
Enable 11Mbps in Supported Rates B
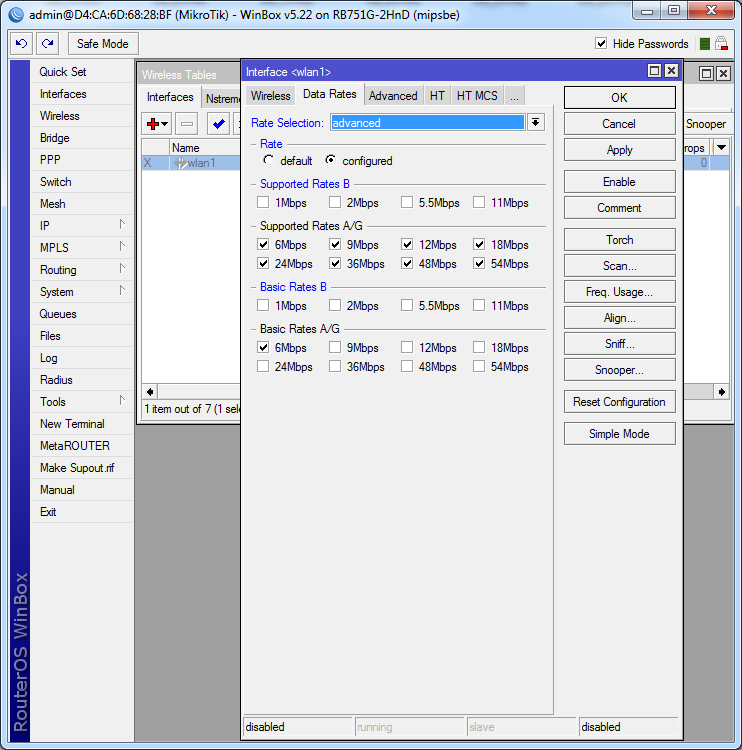point(479,202)
